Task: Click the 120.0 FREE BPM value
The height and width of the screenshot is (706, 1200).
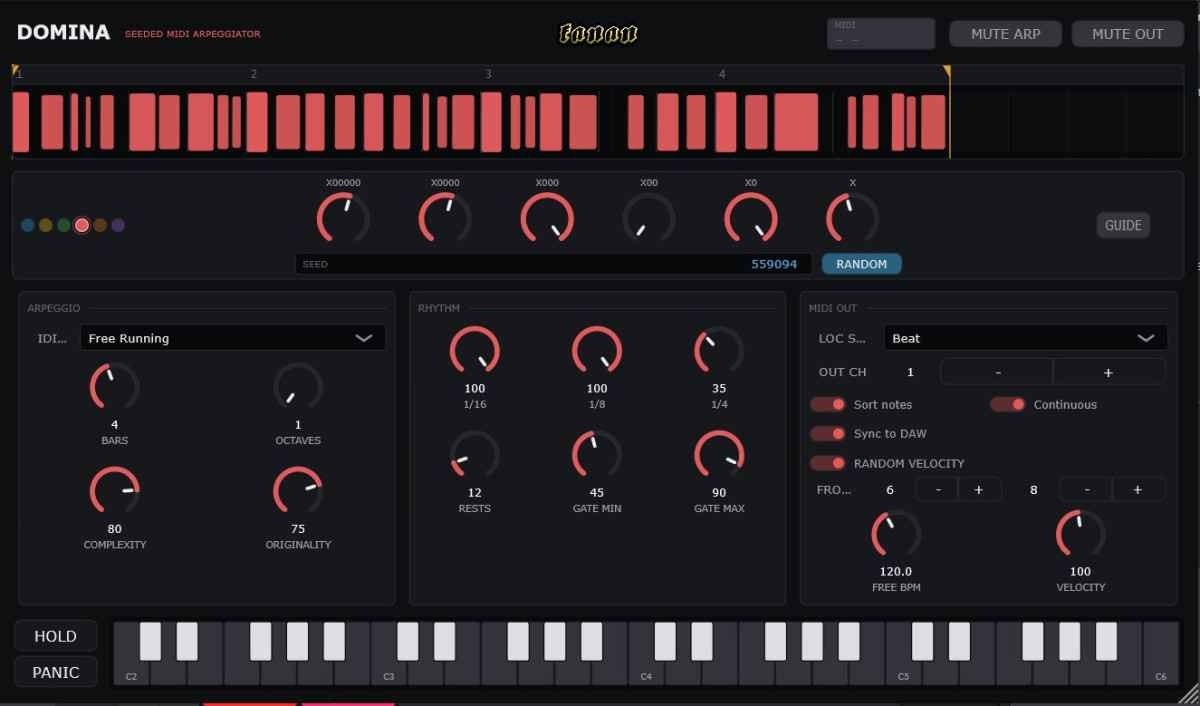Action: (896, 572)
